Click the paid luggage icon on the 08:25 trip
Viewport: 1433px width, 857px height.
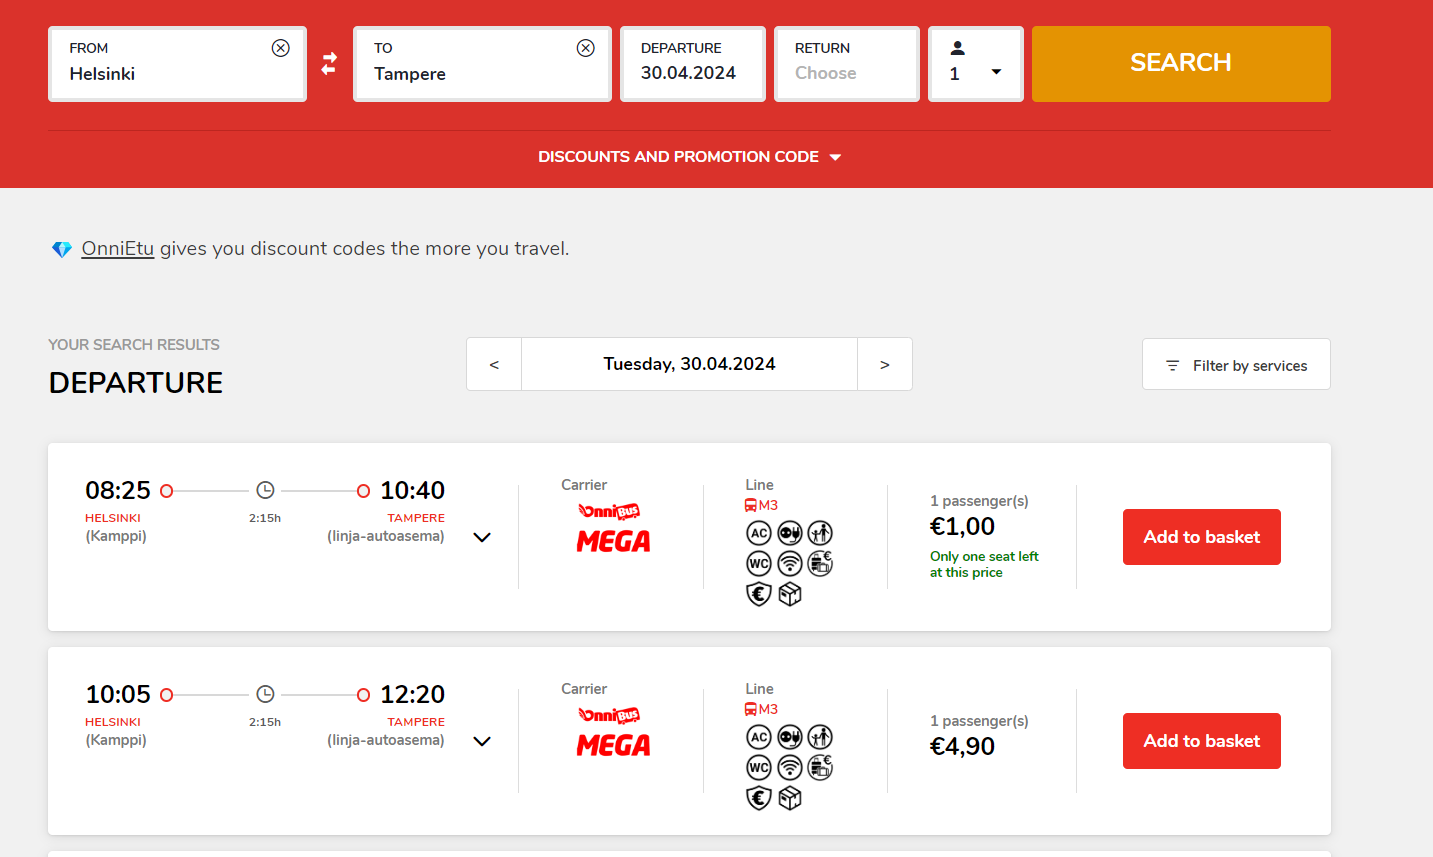tap(820, 564)
